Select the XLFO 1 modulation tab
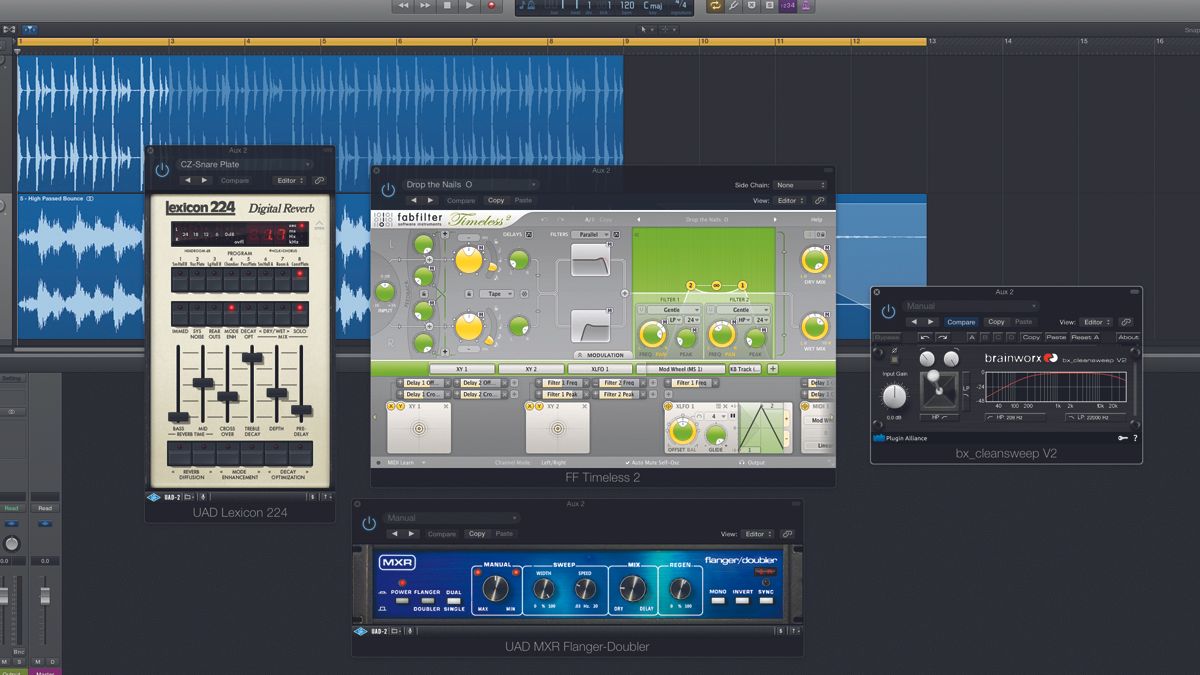This screenshot has width=1200, height=675. (x=600, y=369)
